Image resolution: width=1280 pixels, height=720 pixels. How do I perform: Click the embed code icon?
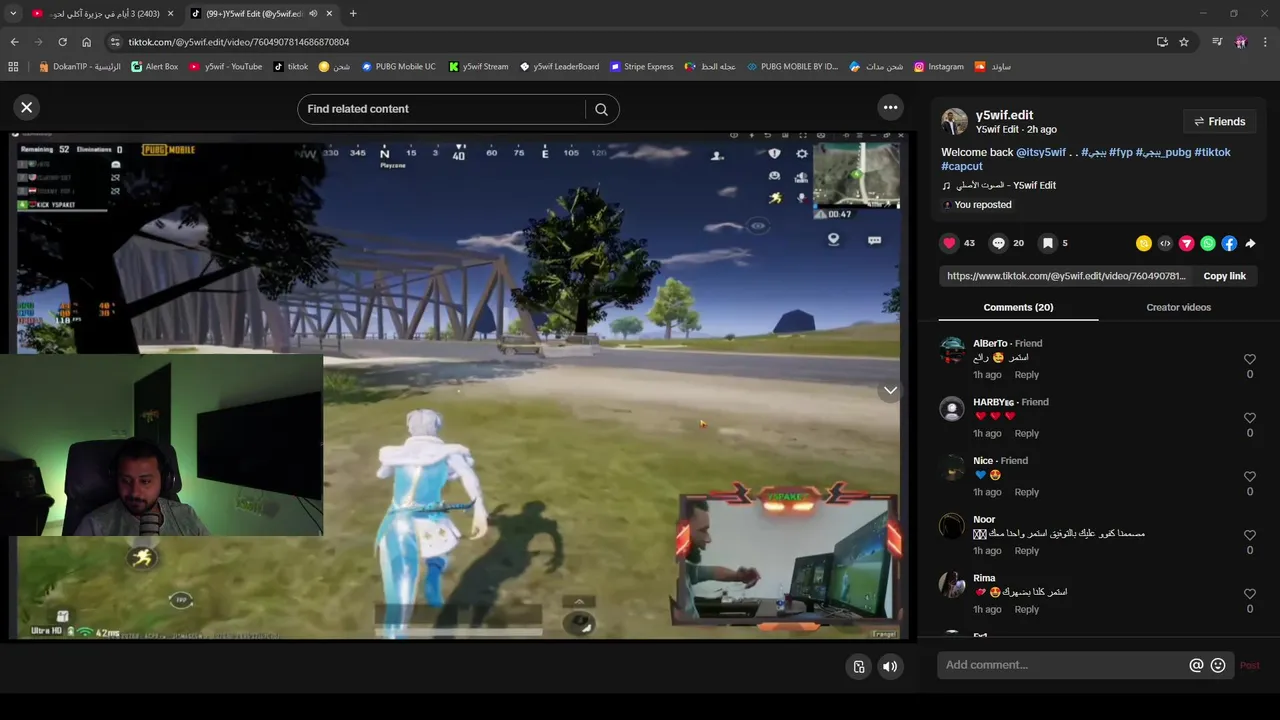[1165, 243]
